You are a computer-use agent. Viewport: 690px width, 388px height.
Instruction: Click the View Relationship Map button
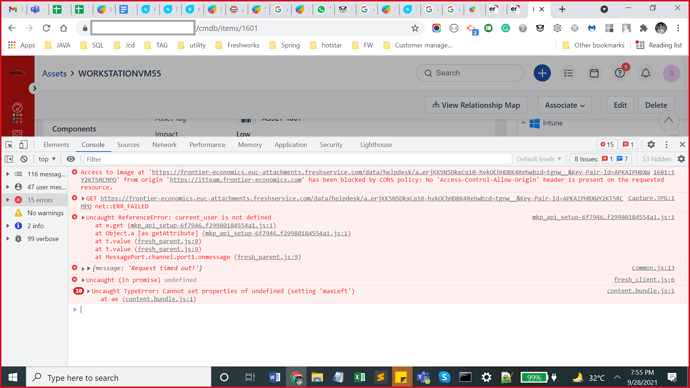tap(476, 105)
